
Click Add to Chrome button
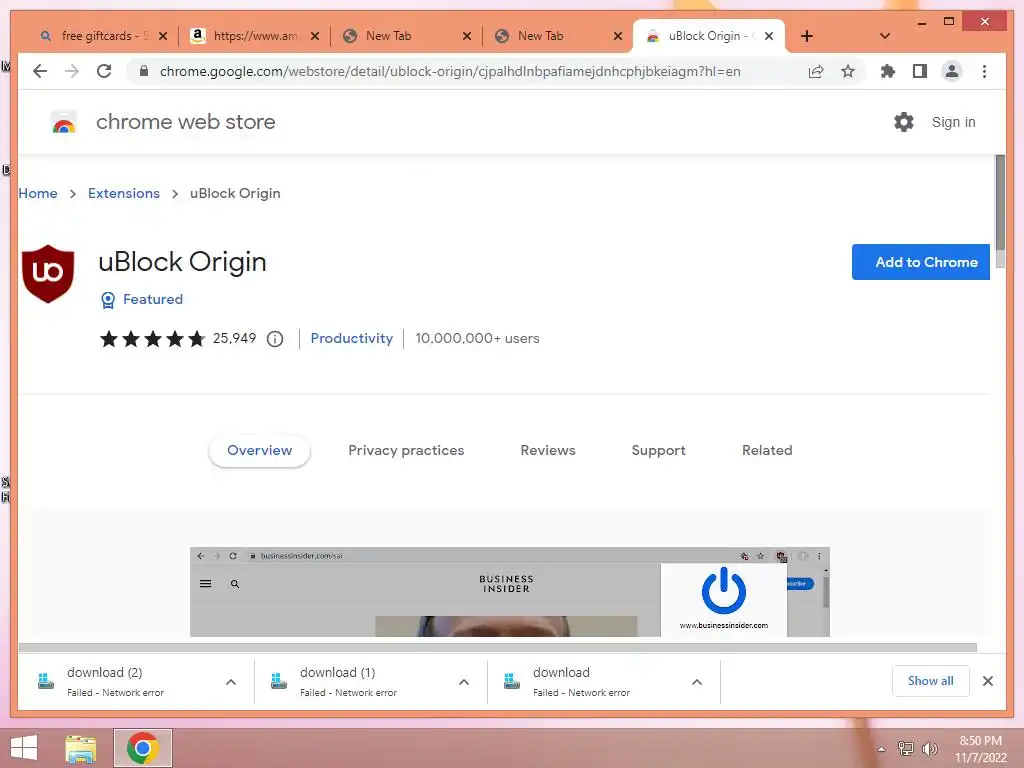pos(920,262)
